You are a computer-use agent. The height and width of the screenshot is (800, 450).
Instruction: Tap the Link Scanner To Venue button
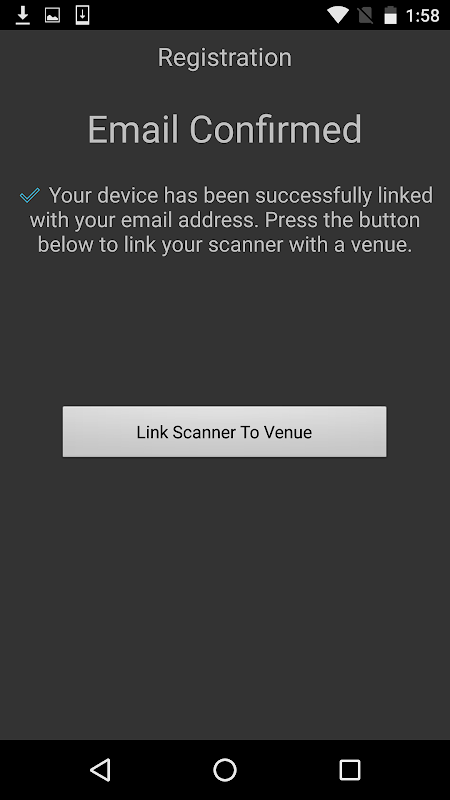(224, 432)
